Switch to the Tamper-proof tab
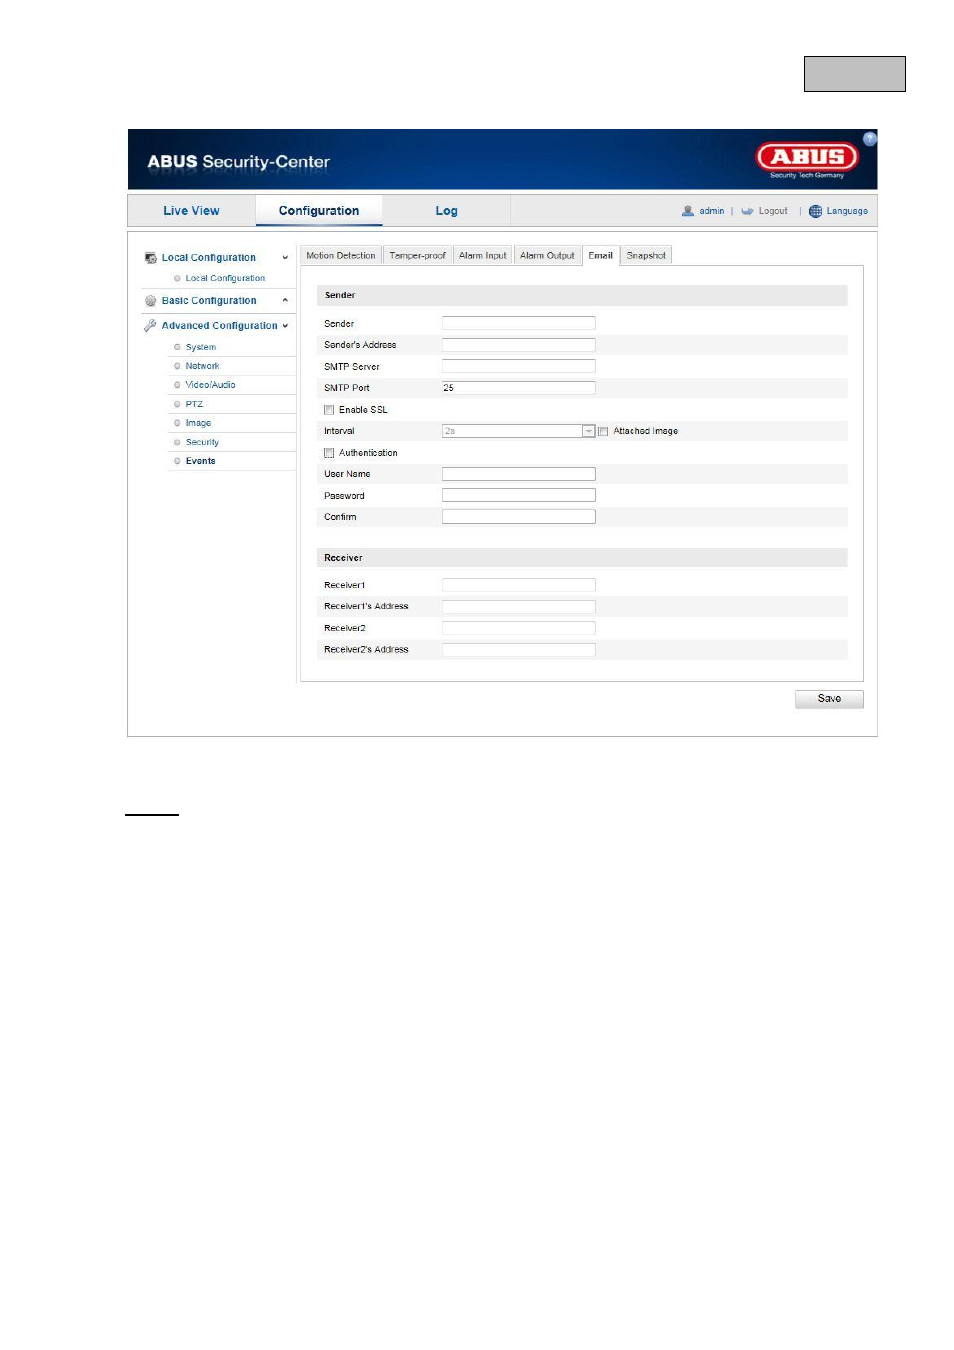The image size is (954, 1350). (417, 256)
